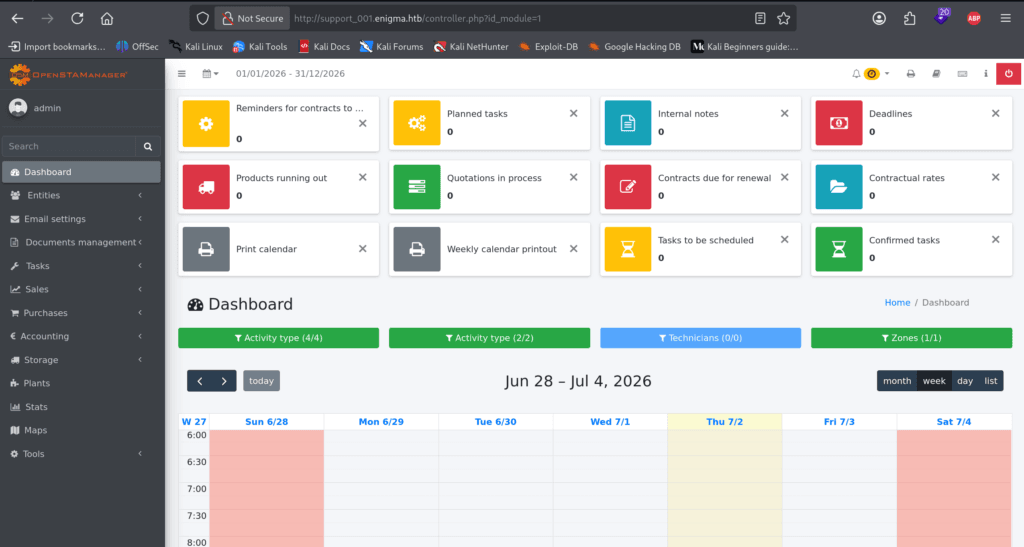Click the book icon in the top bar

[936, 74]
